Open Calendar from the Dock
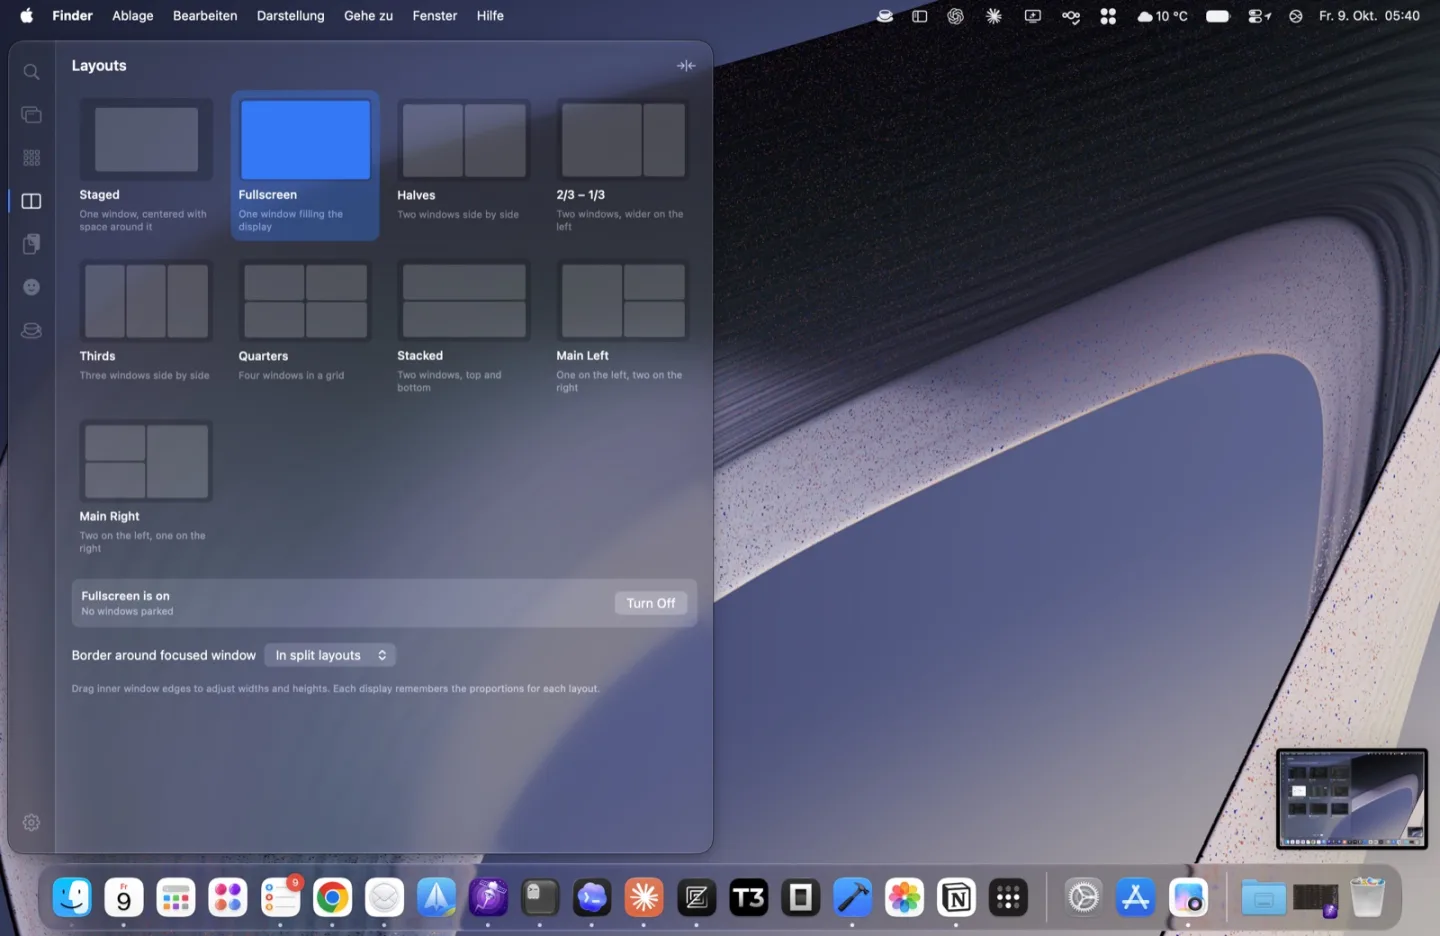The width and height of the screenshot is (1440, 936). [x=124, y=898]
